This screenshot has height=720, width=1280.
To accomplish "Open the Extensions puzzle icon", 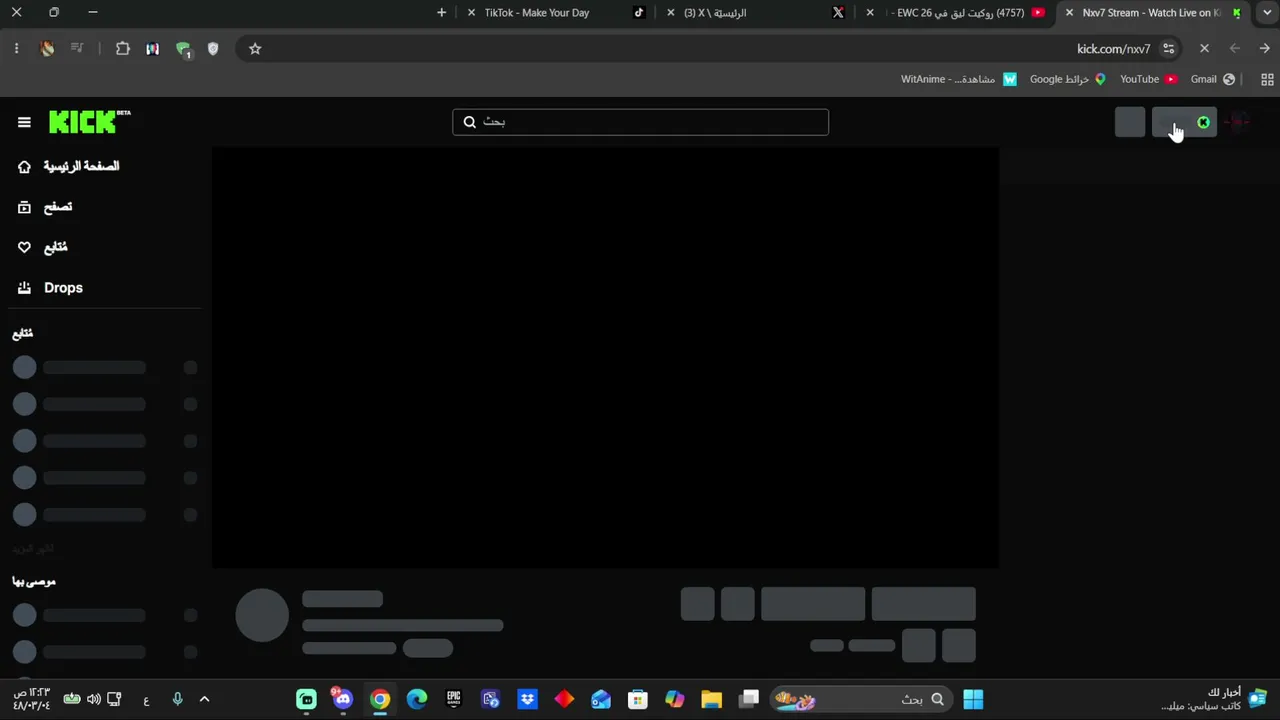I will [x=123, y=48].
